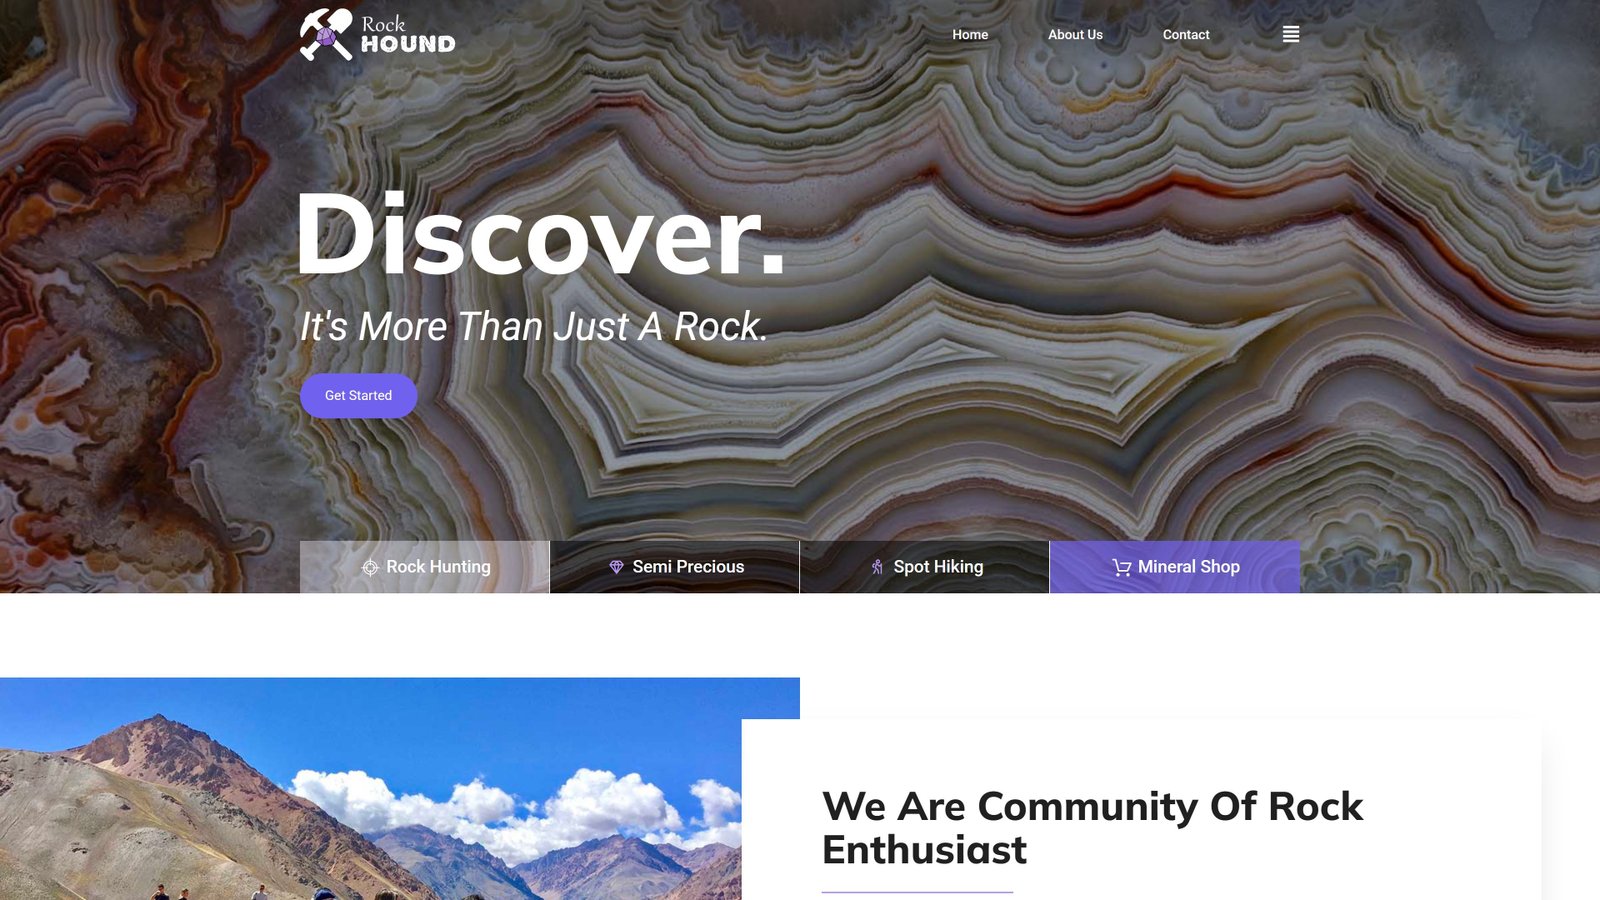Click the It's More Than Just A Rock tagline

click(x=533, y=326)
